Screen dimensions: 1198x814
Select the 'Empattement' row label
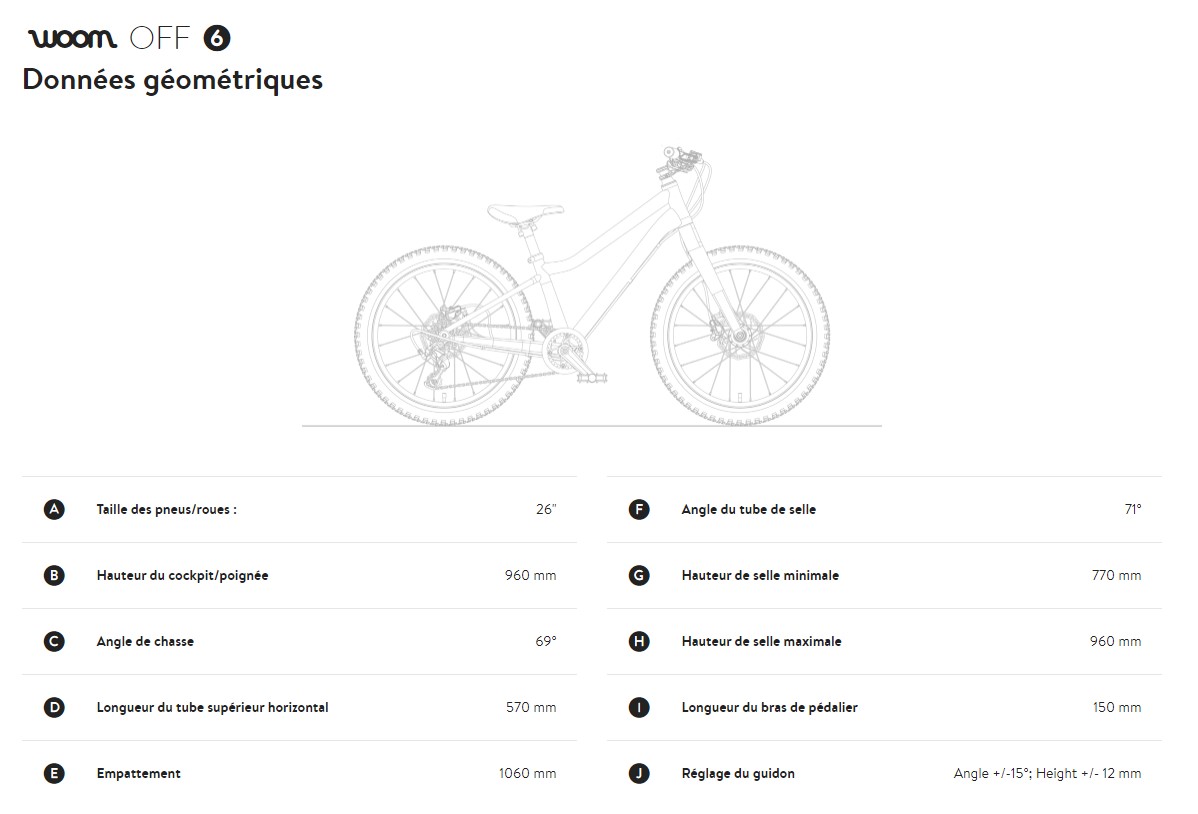(x=138, y=773)
